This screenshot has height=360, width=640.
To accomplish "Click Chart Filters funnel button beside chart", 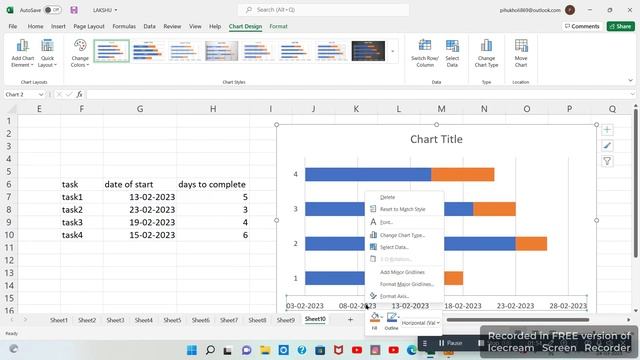I will (607, 161).
